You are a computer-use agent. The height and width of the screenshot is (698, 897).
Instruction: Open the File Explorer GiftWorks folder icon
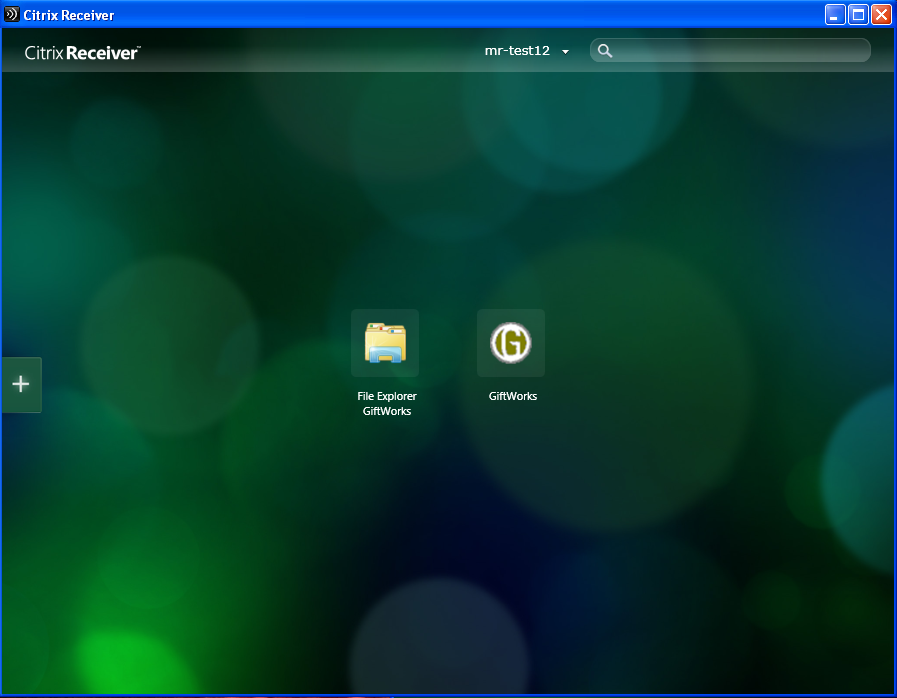[385, 343]
